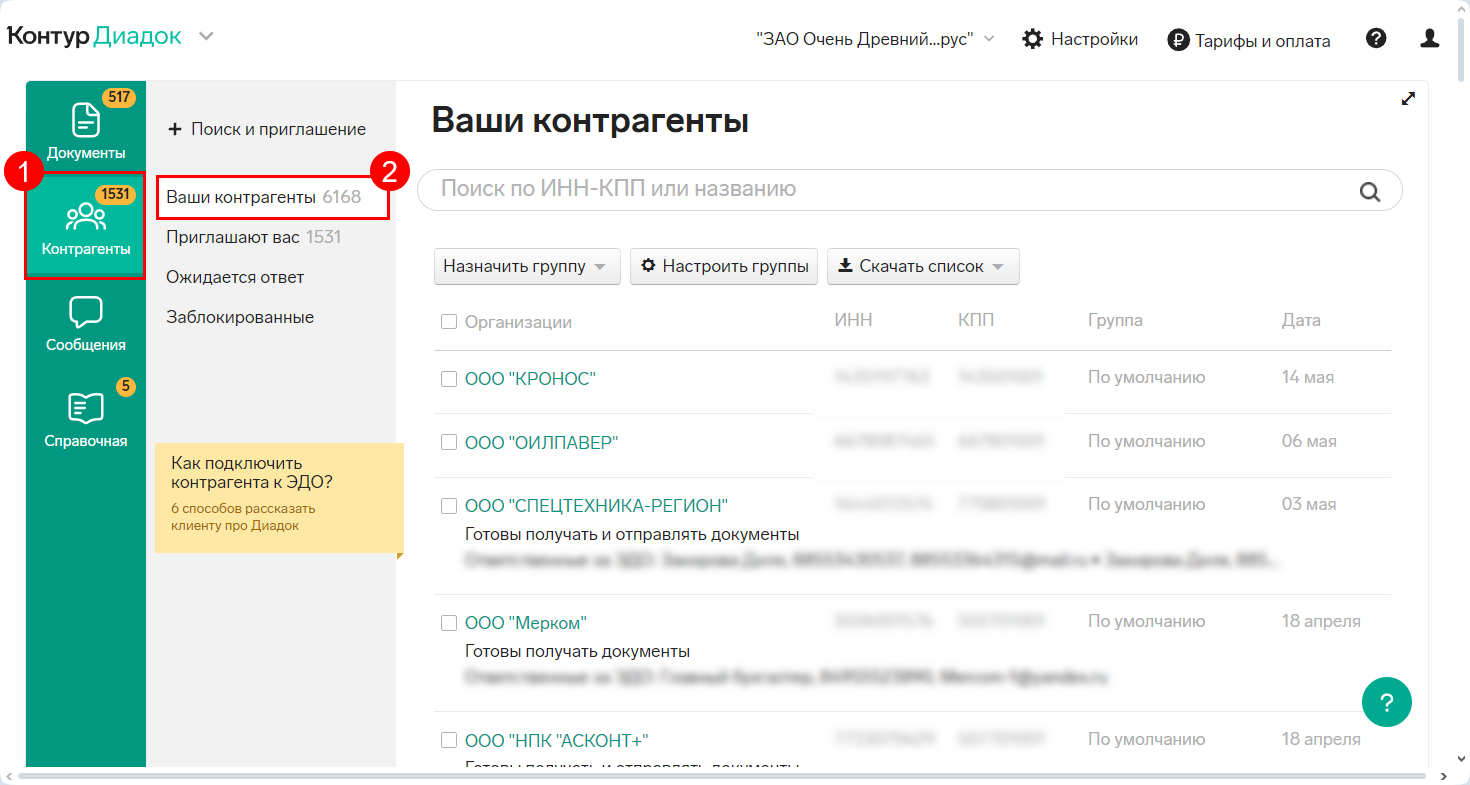Click the plus icon near Поиск и приглашение
The height and width of the screenshot is (785, 1470).
[175, 129]
